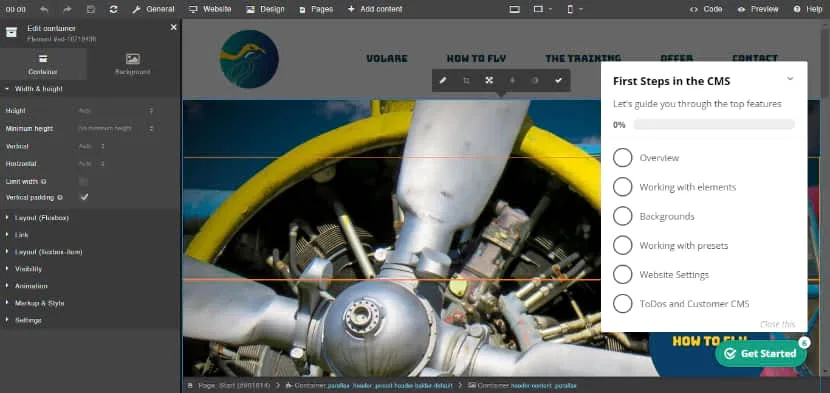The height and width of the screenshot is (393, 830).
Task: Open the Help menu
Action: pyautogui.click(x=808, y=9)
